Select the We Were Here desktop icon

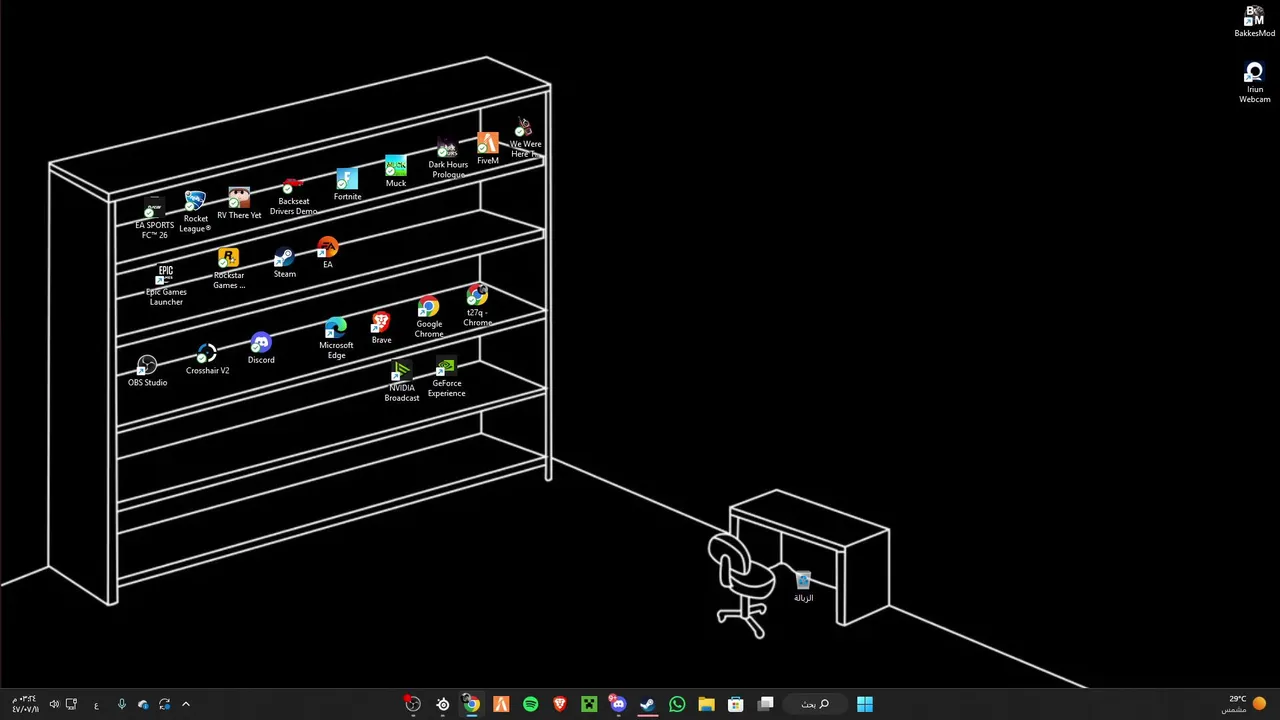525,139
